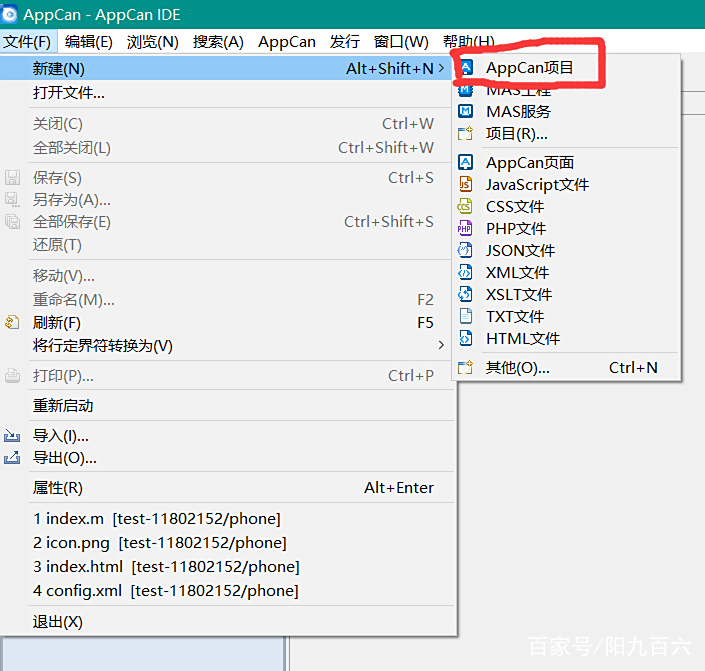Click the import icon beside 导入(I)
This screenshot has width=705, height=671.
pos(12,435)
